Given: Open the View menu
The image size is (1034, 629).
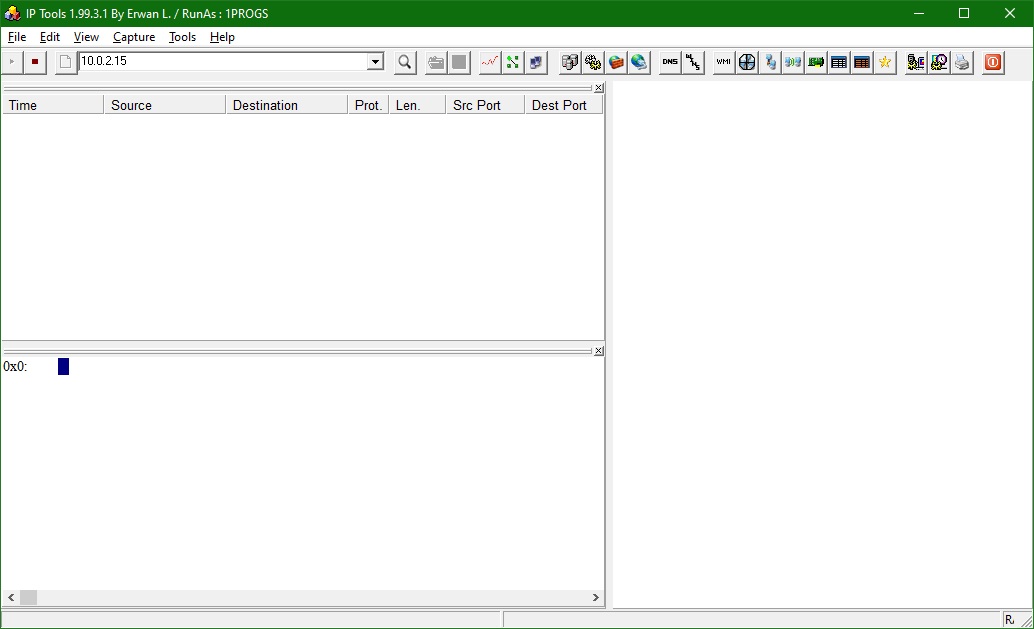Looking at the screenshot, I should coord(86,37).
